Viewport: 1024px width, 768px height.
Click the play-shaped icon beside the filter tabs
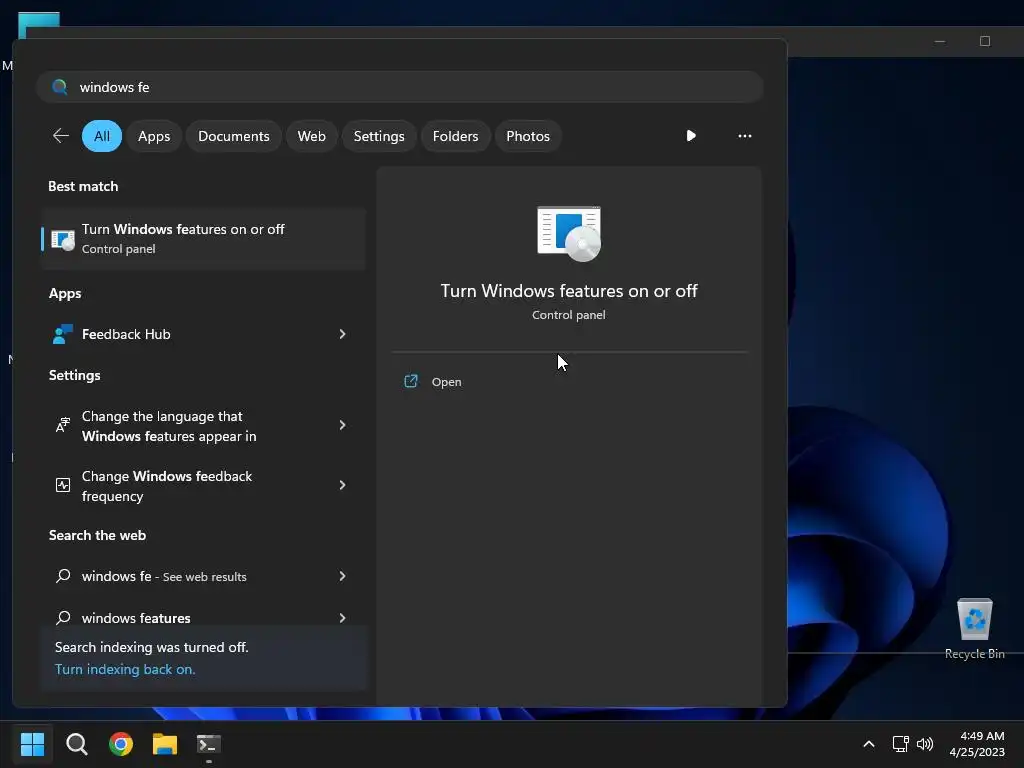(691, 136)
